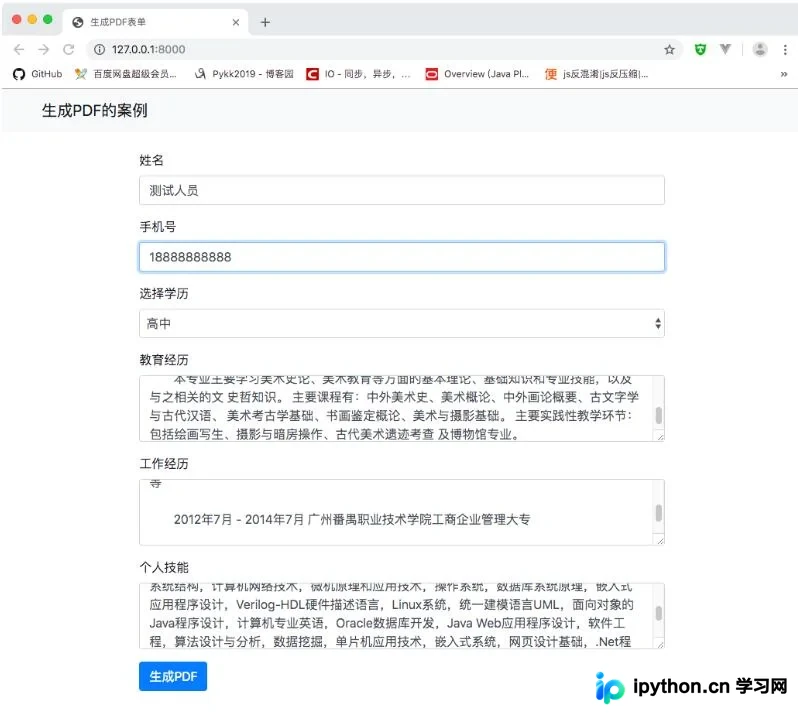The width and height of the screenshot is (798, 716).
Task: Open the gray V extension icon
Action: pyautogui.click(x=725, y=49)
